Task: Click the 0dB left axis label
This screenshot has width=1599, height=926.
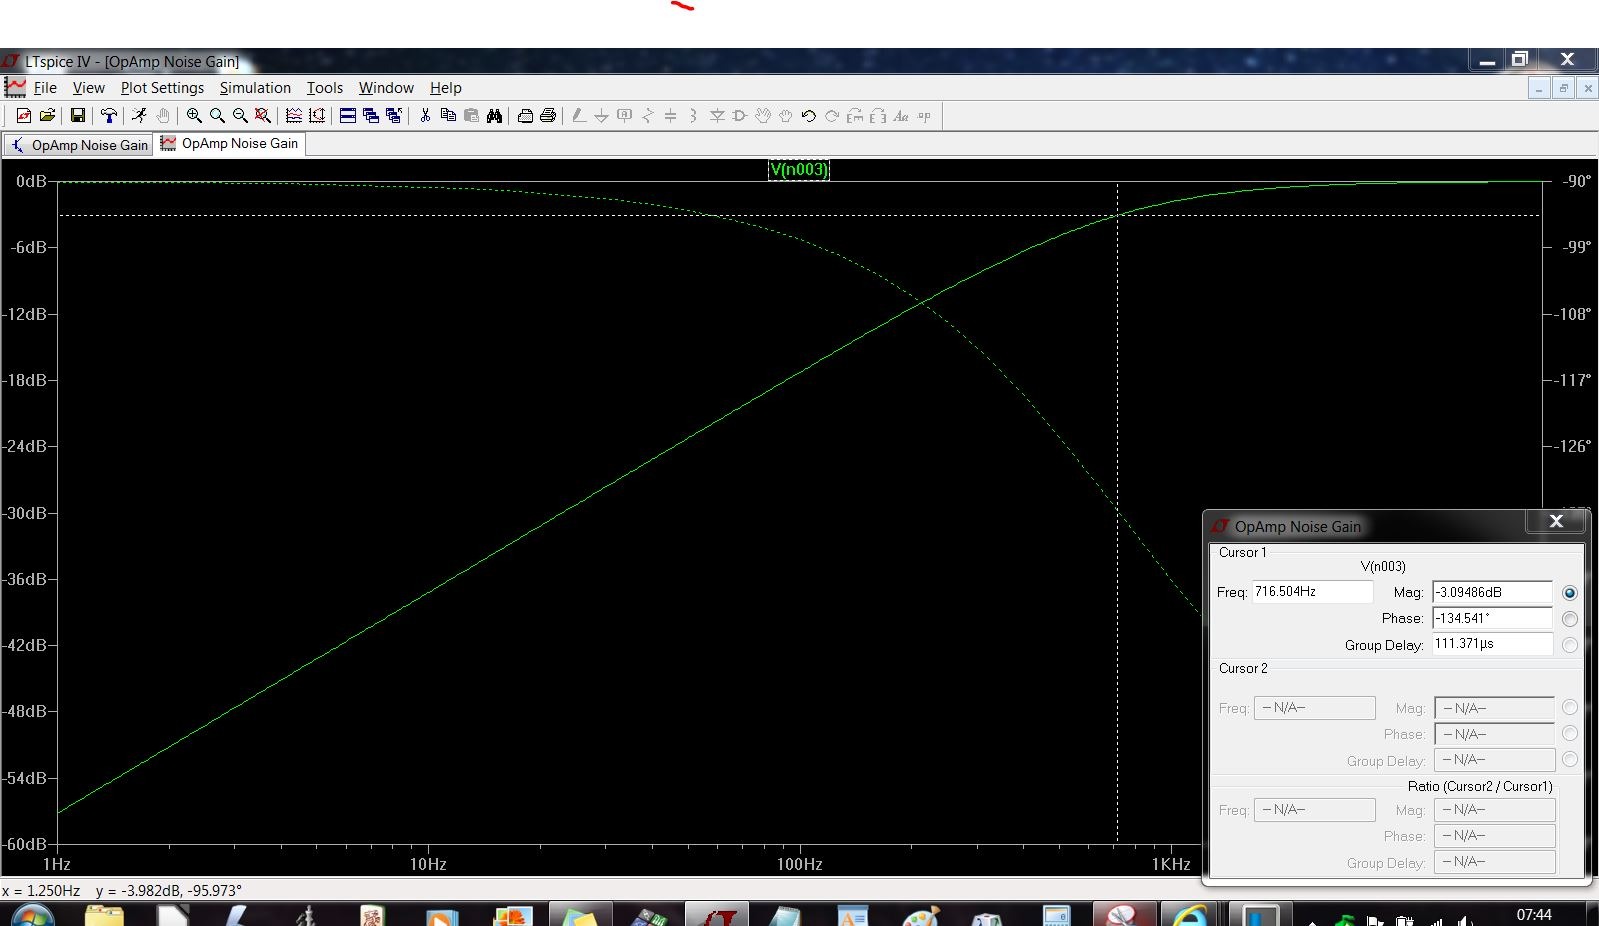Action: tap(31, 181)
